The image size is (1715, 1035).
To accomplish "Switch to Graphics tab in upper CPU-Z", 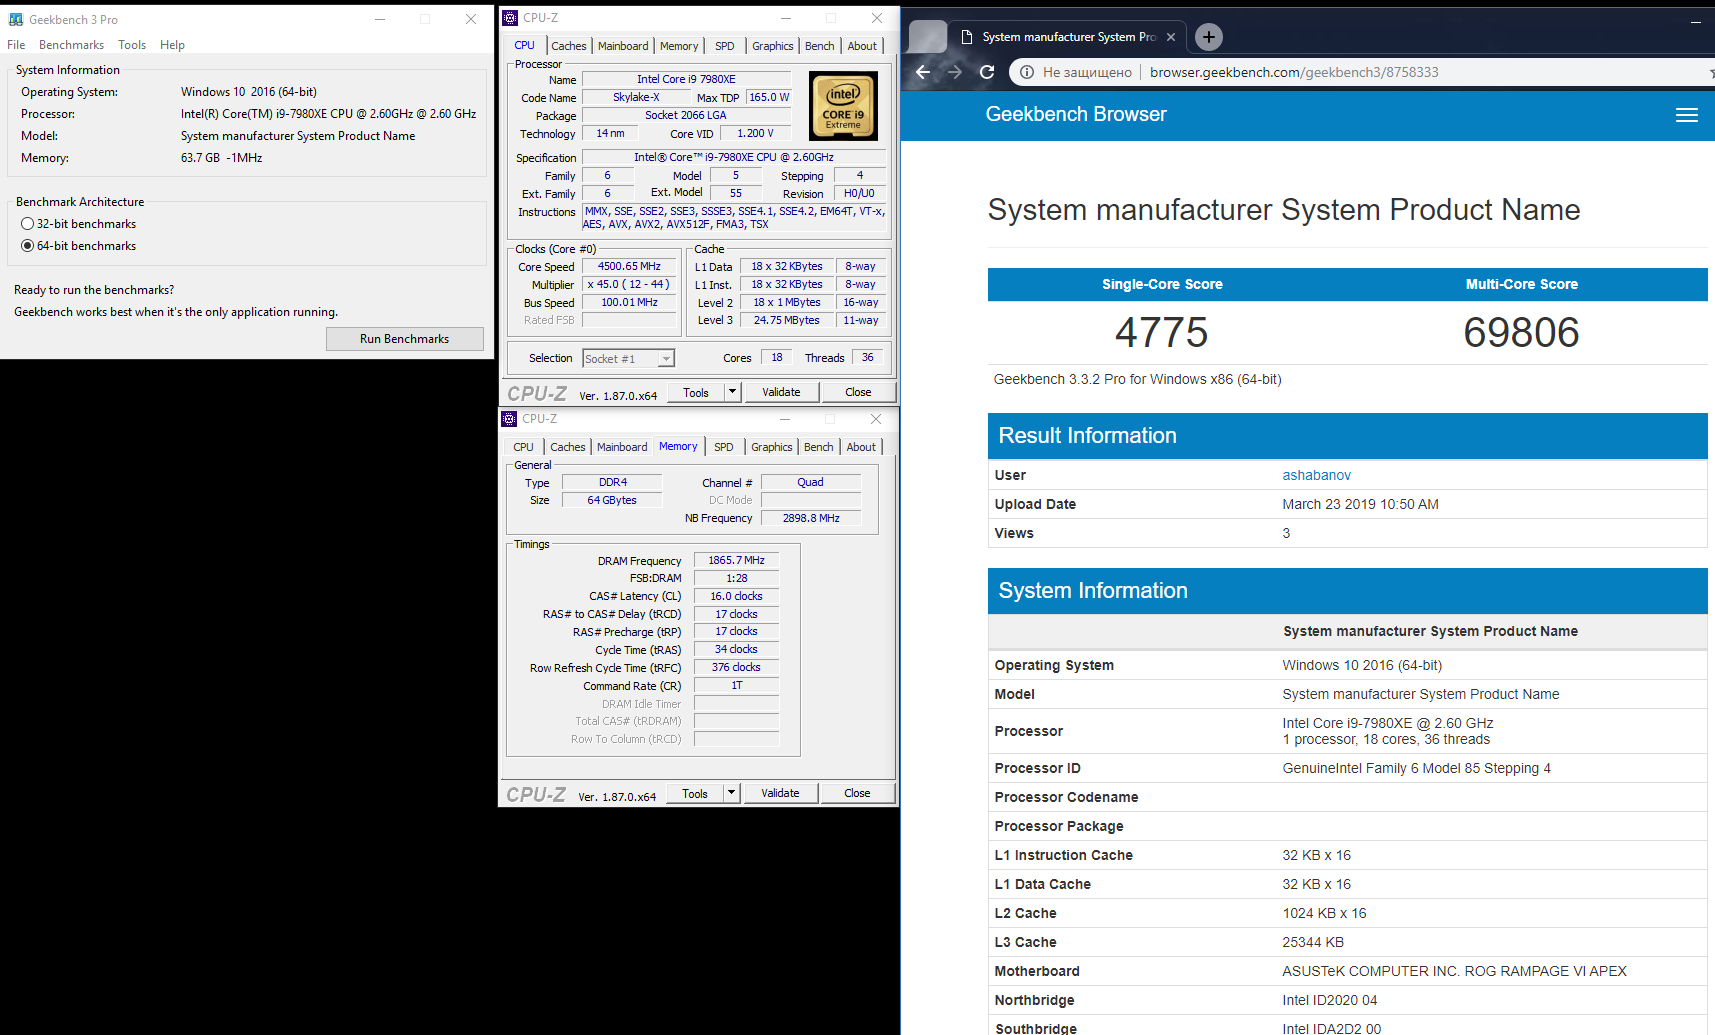I will pos(773,46).
